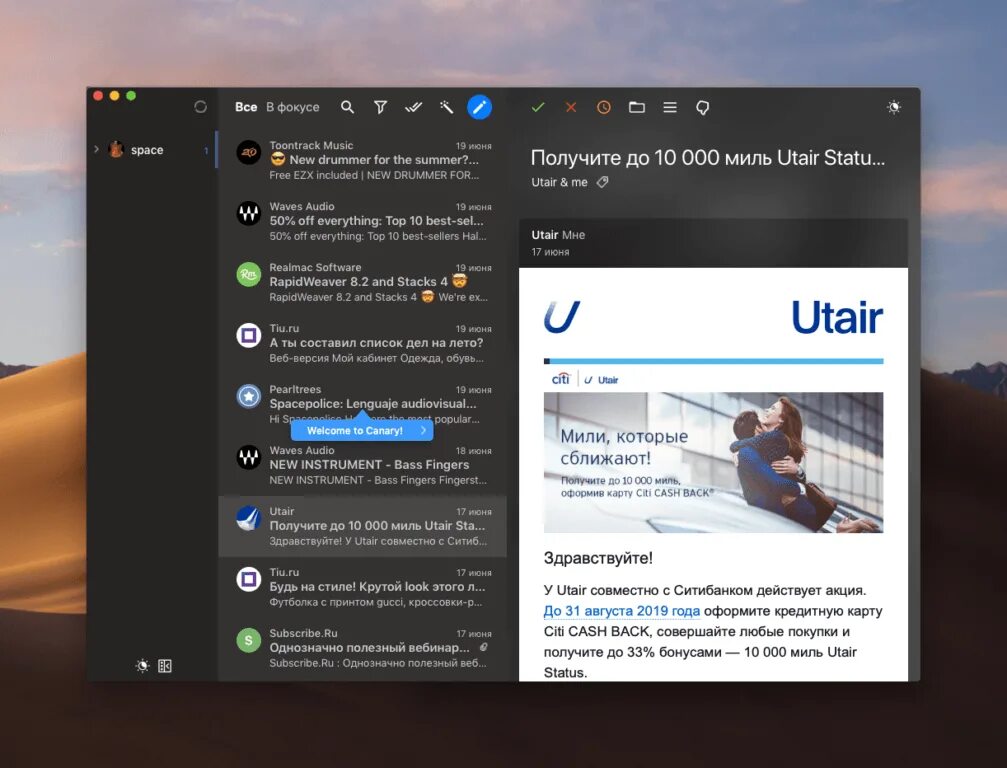Open the magic wand tools icon
Viewport: 1007px width, 768px height.
[x=446, y=106]
